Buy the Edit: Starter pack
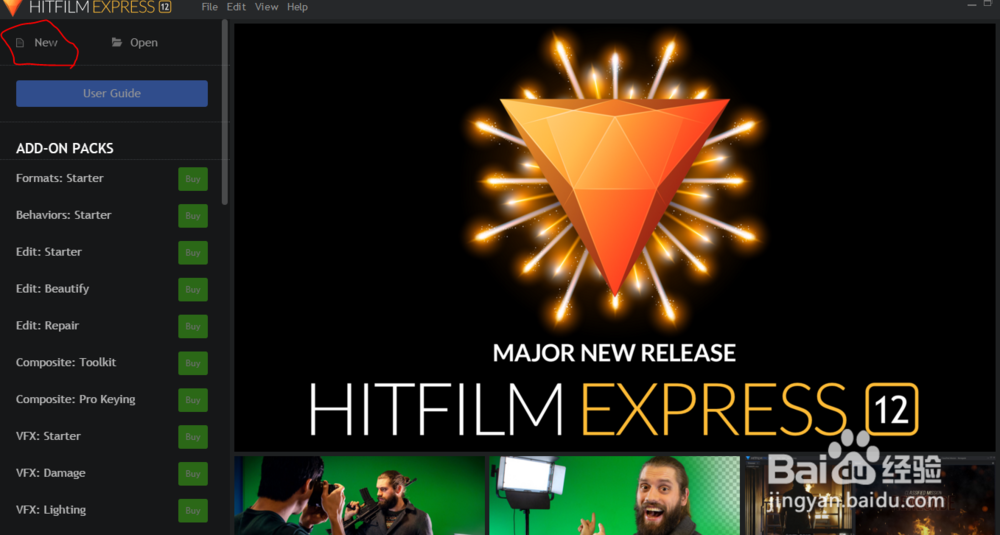The width and height of the screenshot is (1000, 535). tap(193, 253)
